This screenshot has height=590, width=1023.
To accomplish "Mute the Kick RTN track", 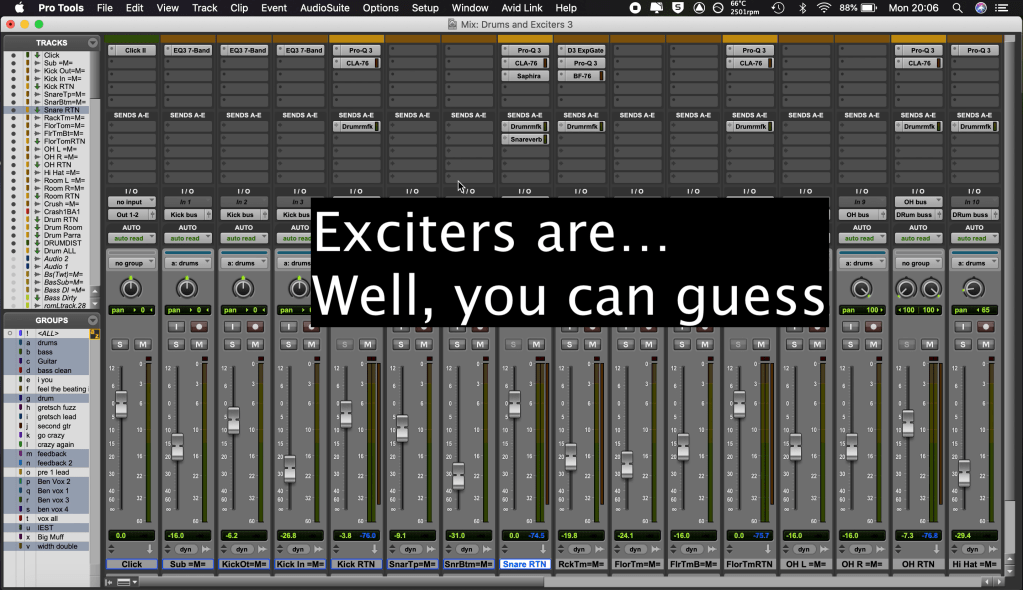I will coord(366,344).
